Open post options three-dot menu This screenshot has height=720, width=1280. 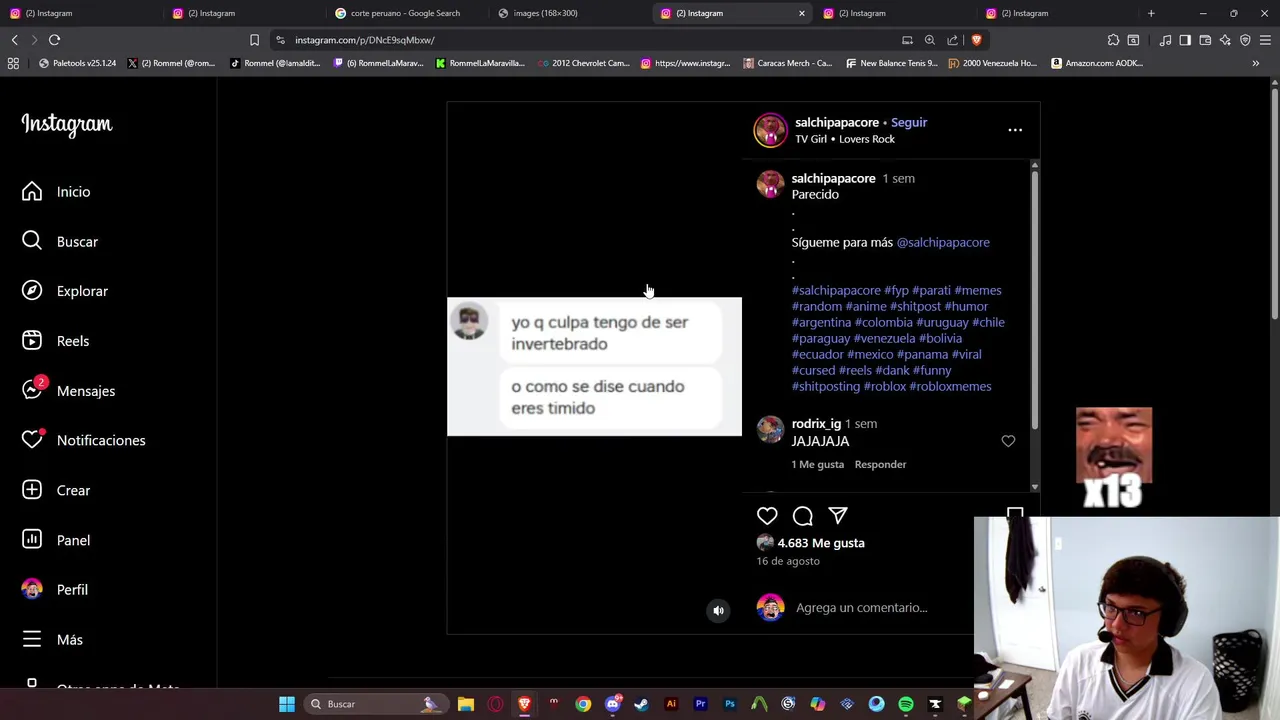tap(1015, 130)
